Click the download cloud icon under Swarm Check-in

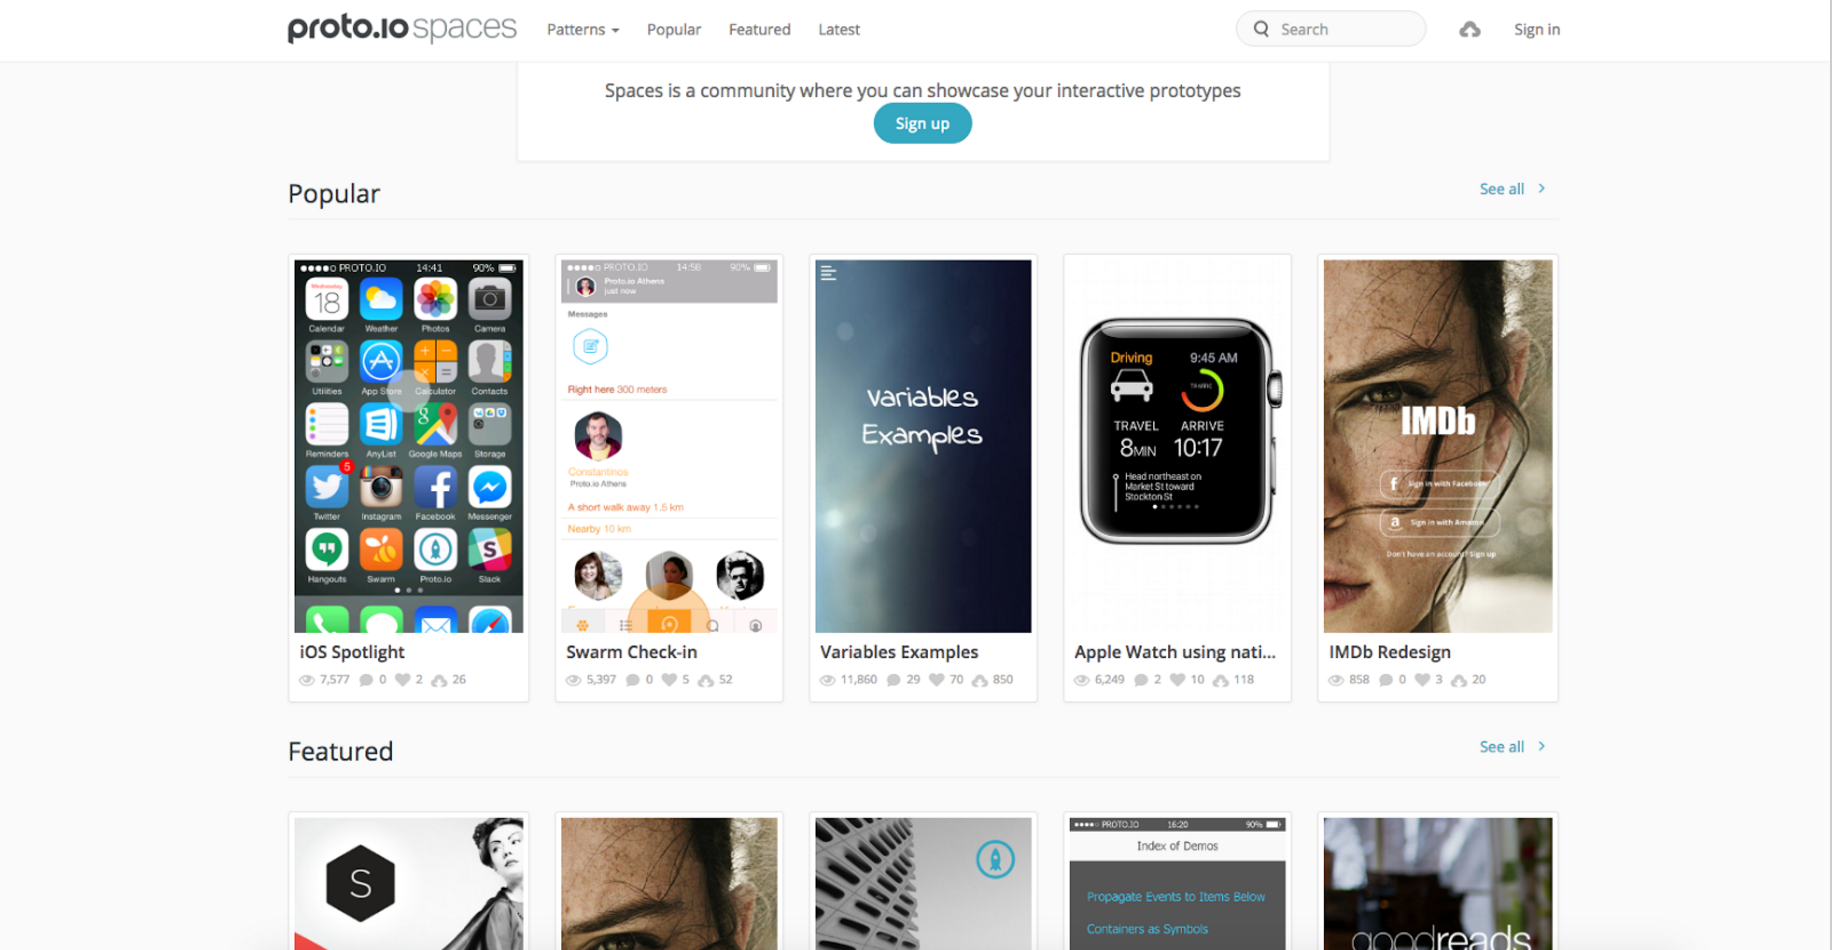[x=706, y=680]
